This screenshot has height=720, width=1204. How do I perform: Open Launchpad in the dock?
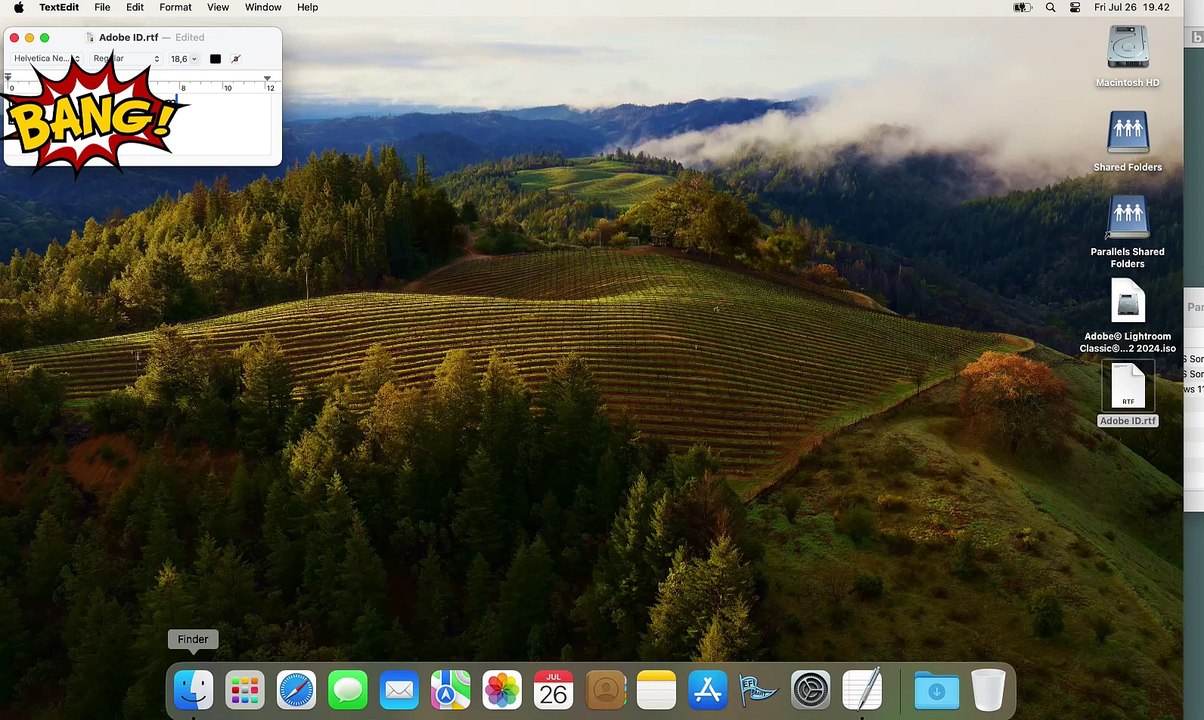(245, 690)
